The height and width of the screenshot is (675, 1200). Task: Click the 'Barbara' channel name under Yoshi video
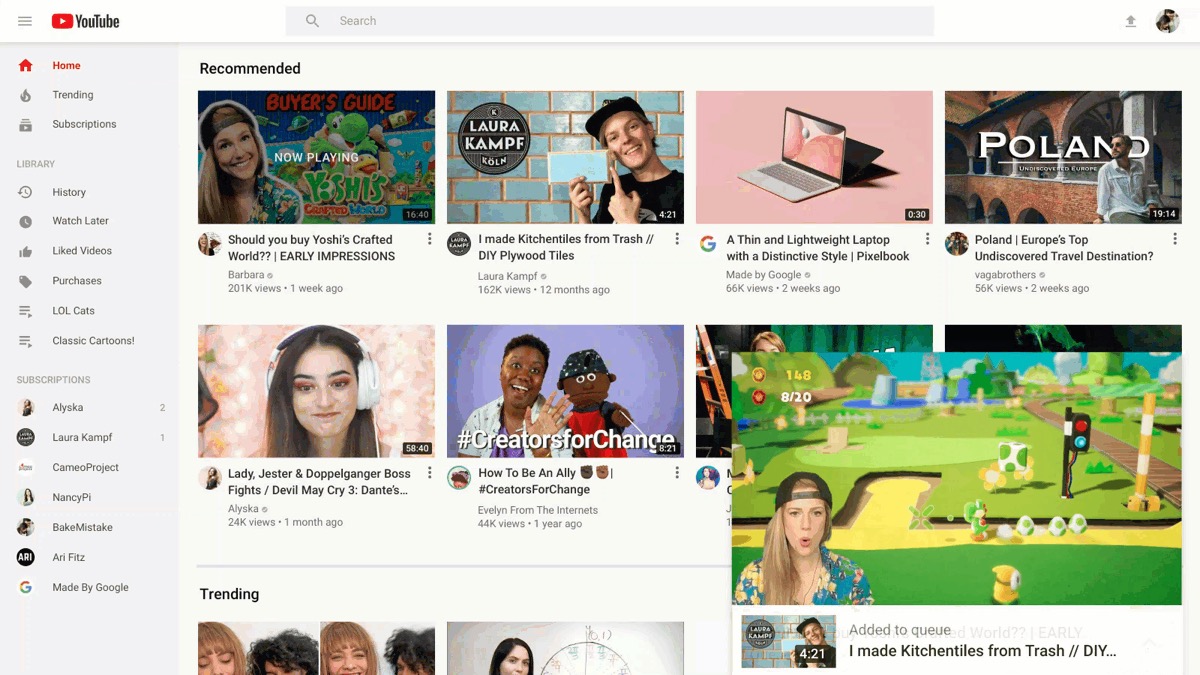click(x=246, y=274)
